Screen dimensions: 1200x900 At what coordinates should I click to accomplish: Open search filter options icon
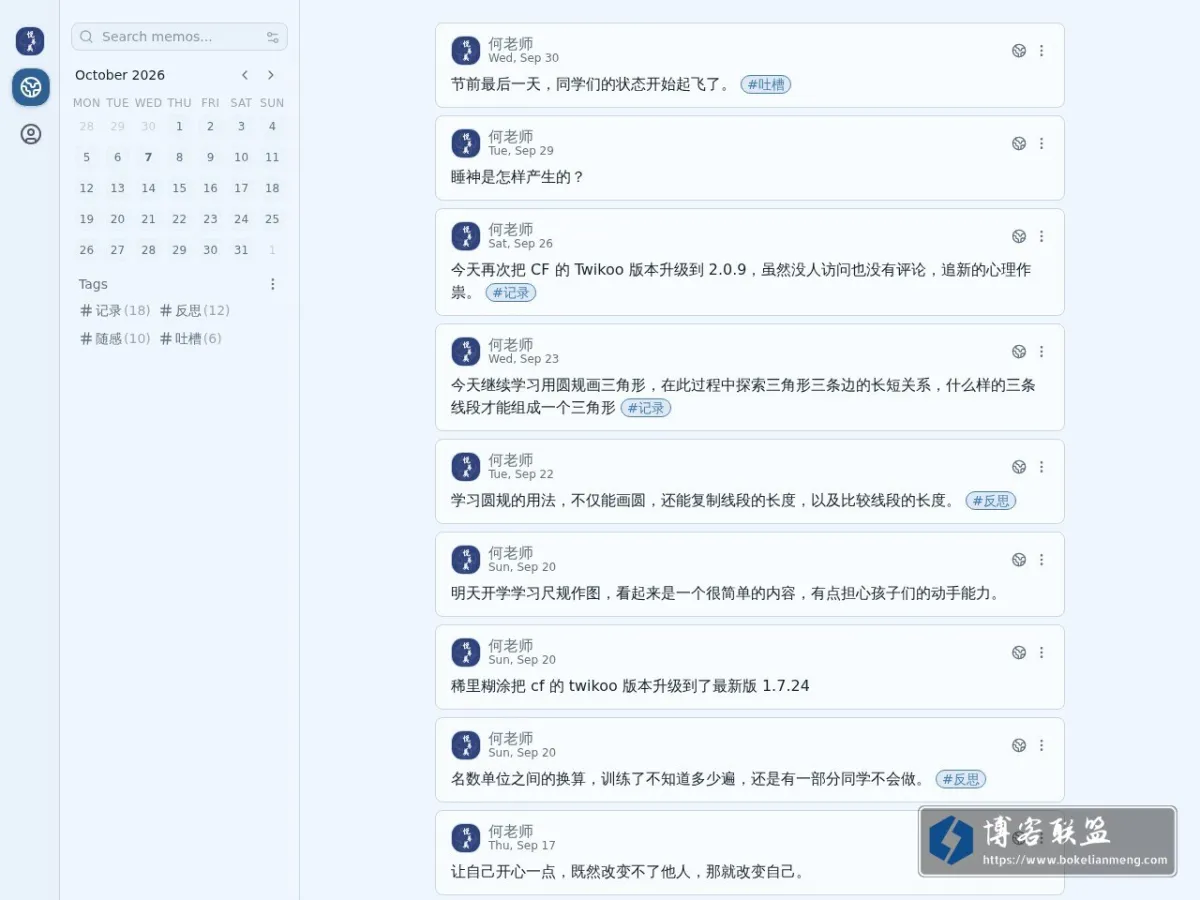272,37
